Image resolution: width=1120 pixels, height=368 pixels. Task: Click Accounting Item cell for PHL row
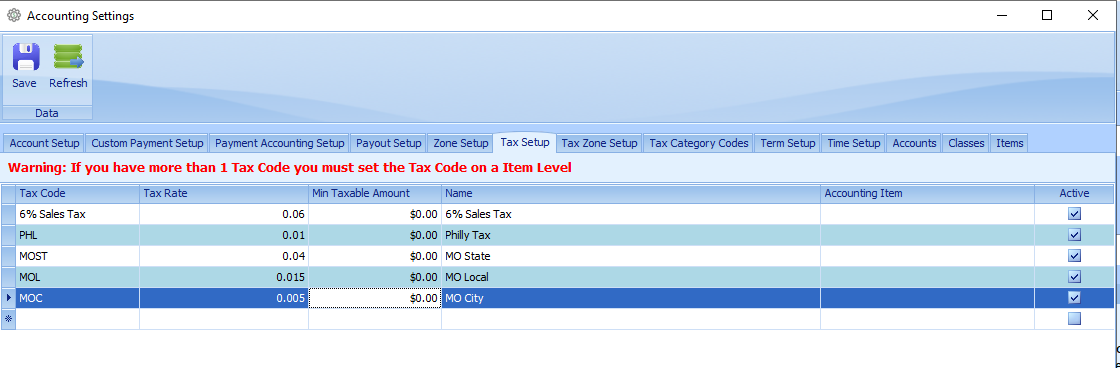click(x=927, y=234)
